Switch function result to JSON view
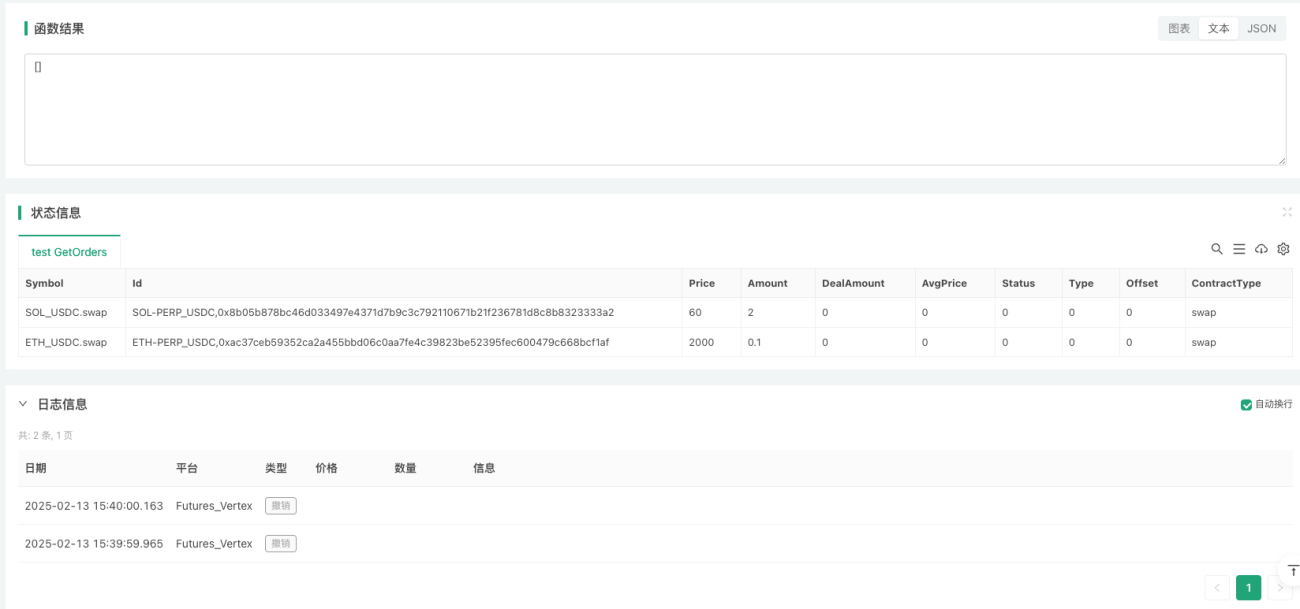1300x609 pixels. [x=1262, y=29]
